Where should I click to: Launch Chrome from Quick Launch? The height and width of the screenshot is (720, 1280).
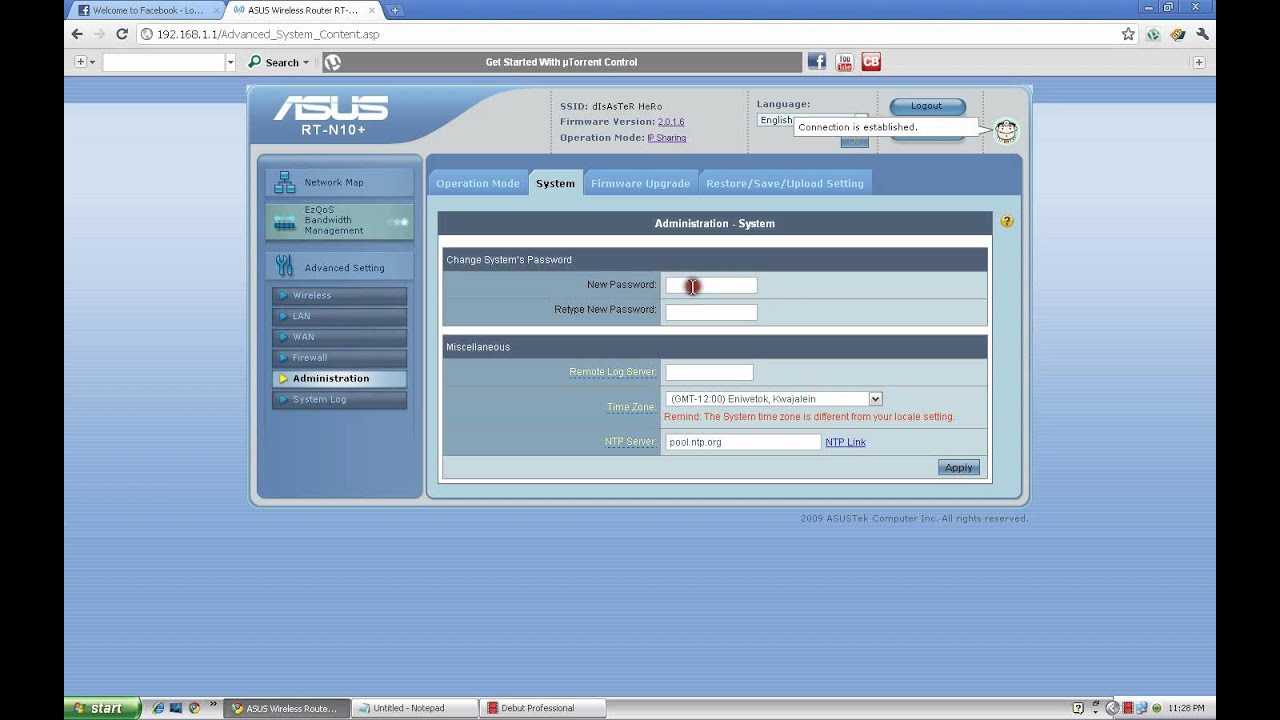(194, 708)
